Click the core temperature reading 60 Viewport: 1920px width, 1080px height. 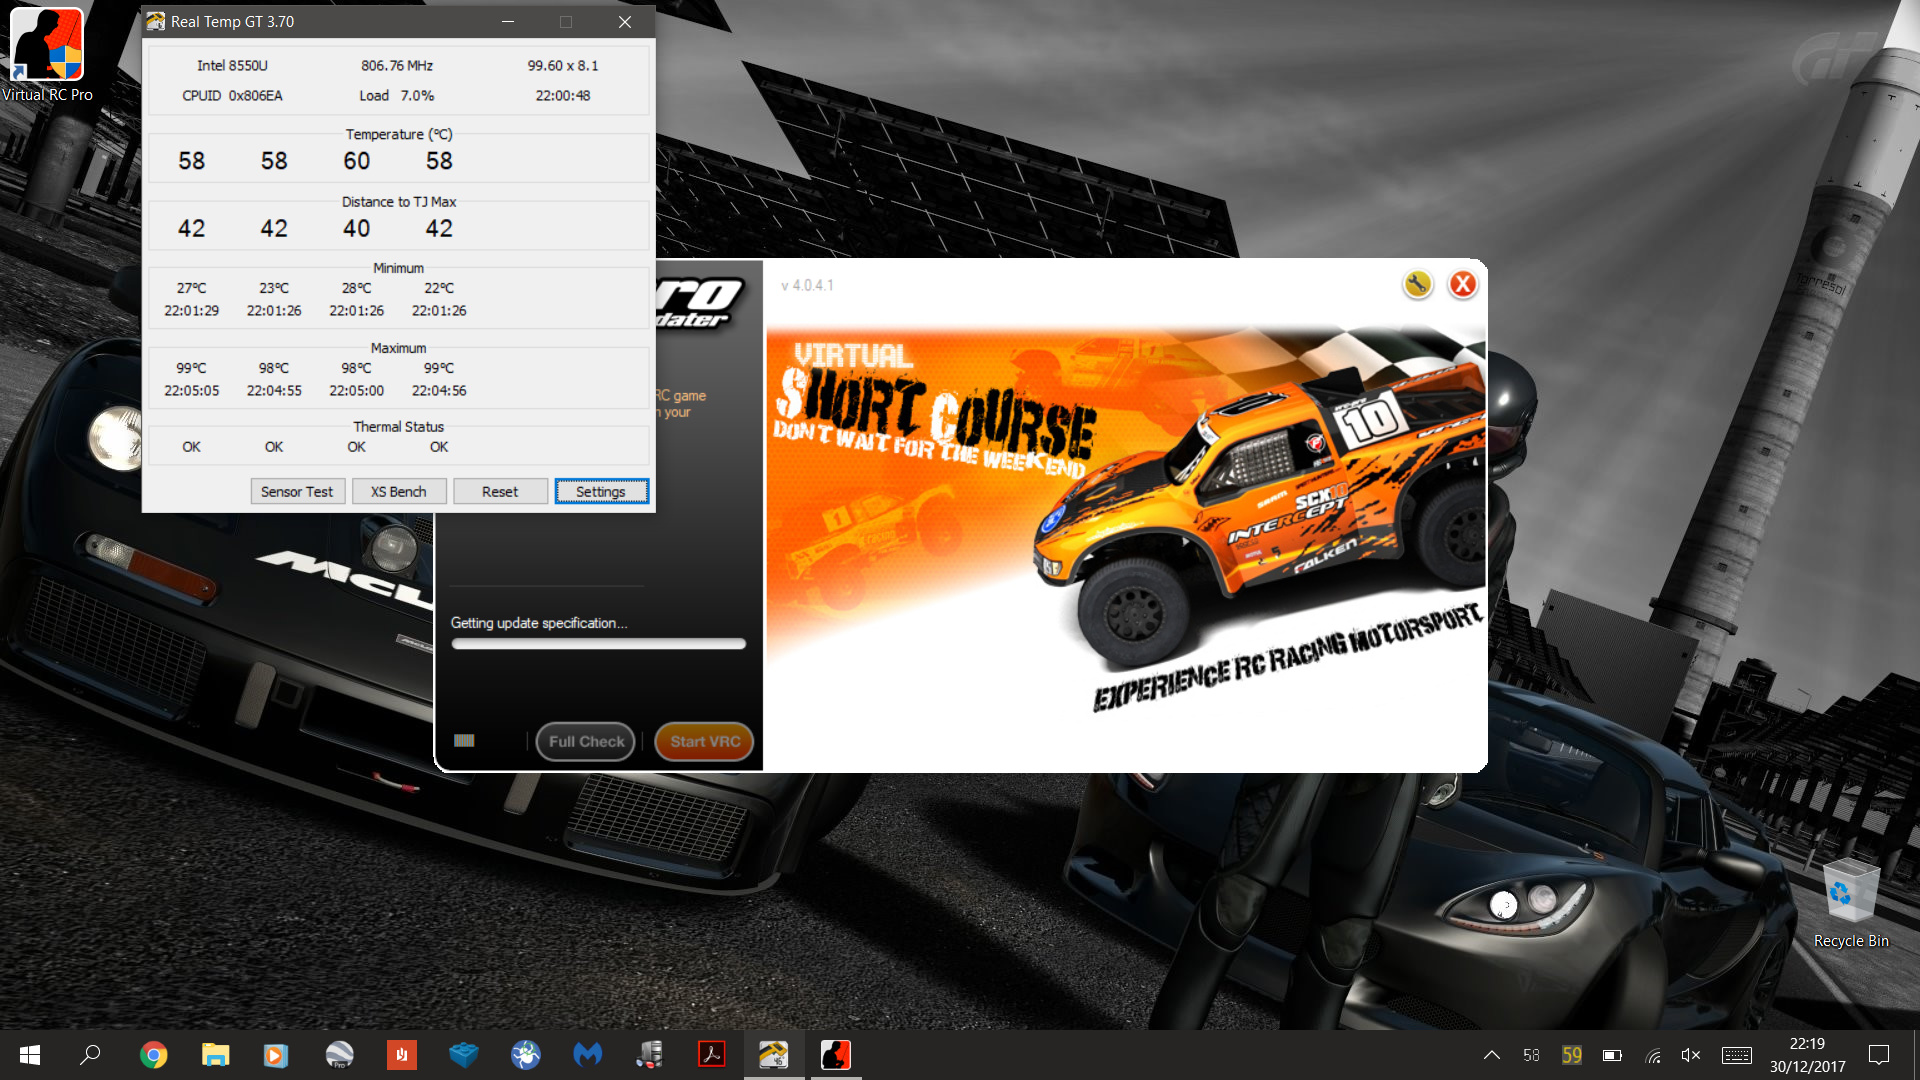tap(356, 161)
